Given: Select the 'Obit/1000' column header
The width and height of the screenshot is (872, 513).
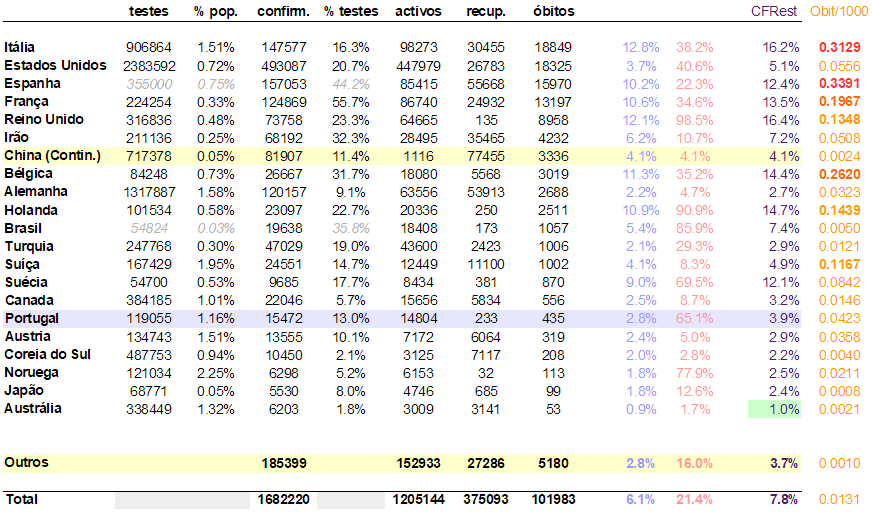Looking at the screenshot, I should 838,11.
